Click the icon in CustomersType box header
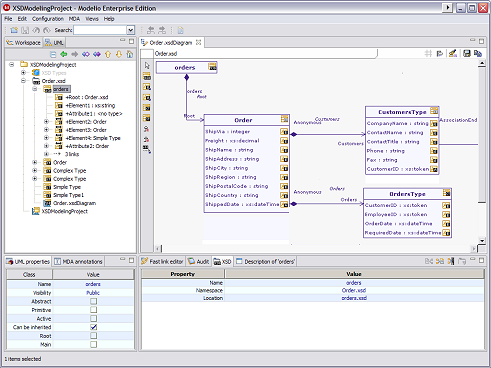 [434, 111]
